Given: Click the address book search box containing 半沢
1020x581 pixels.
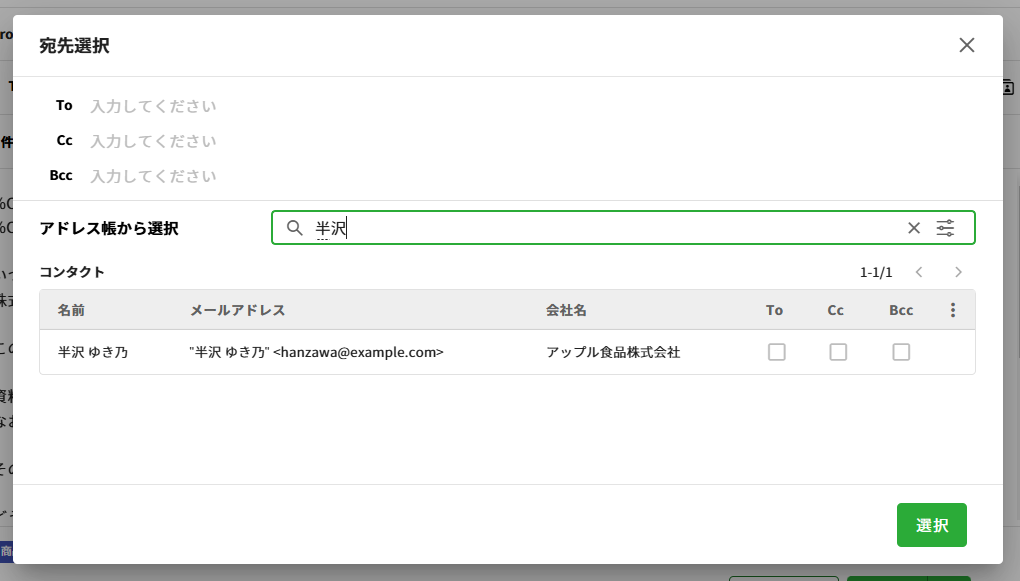Looking at the screenshot, I should tap(600, 228).
